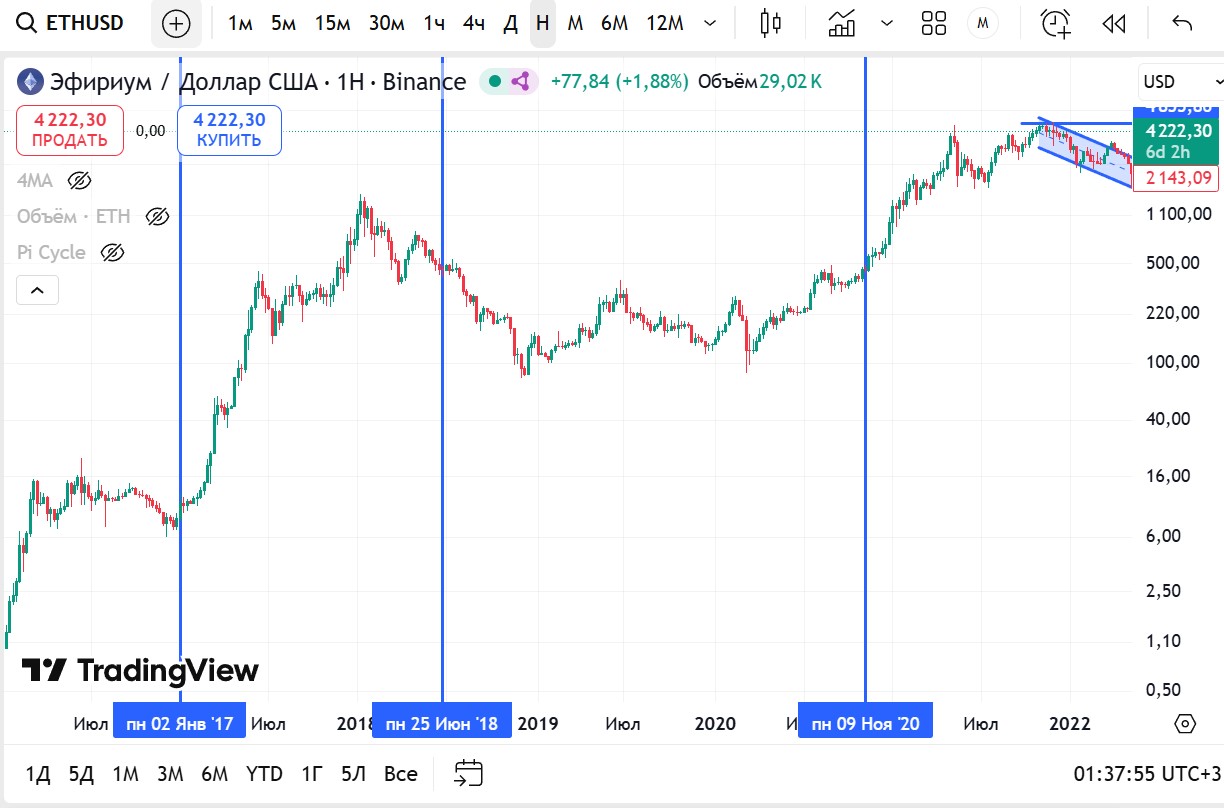Toggle the Pi Cycle indicator eye
Screen dimensions: 1224x808
(113, 253)
